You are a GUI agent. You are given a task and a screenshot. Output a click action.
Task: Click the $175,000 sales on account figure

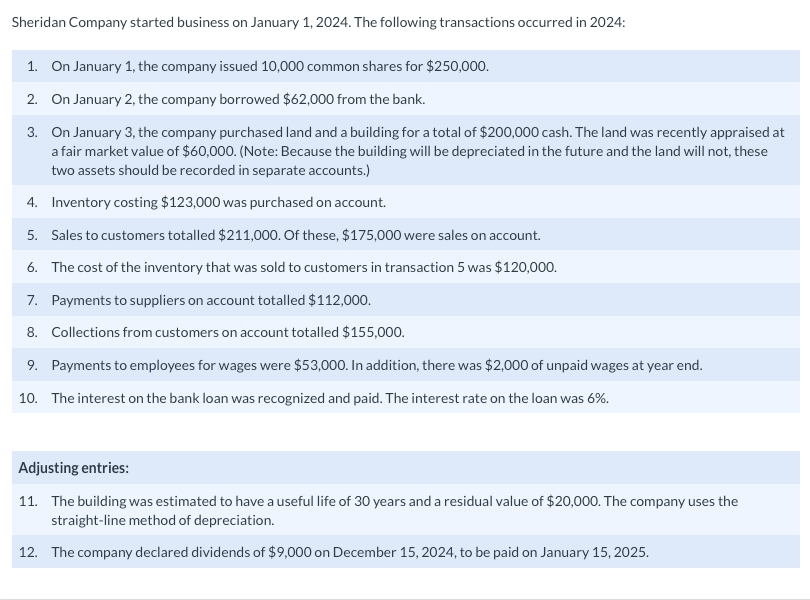371,235
